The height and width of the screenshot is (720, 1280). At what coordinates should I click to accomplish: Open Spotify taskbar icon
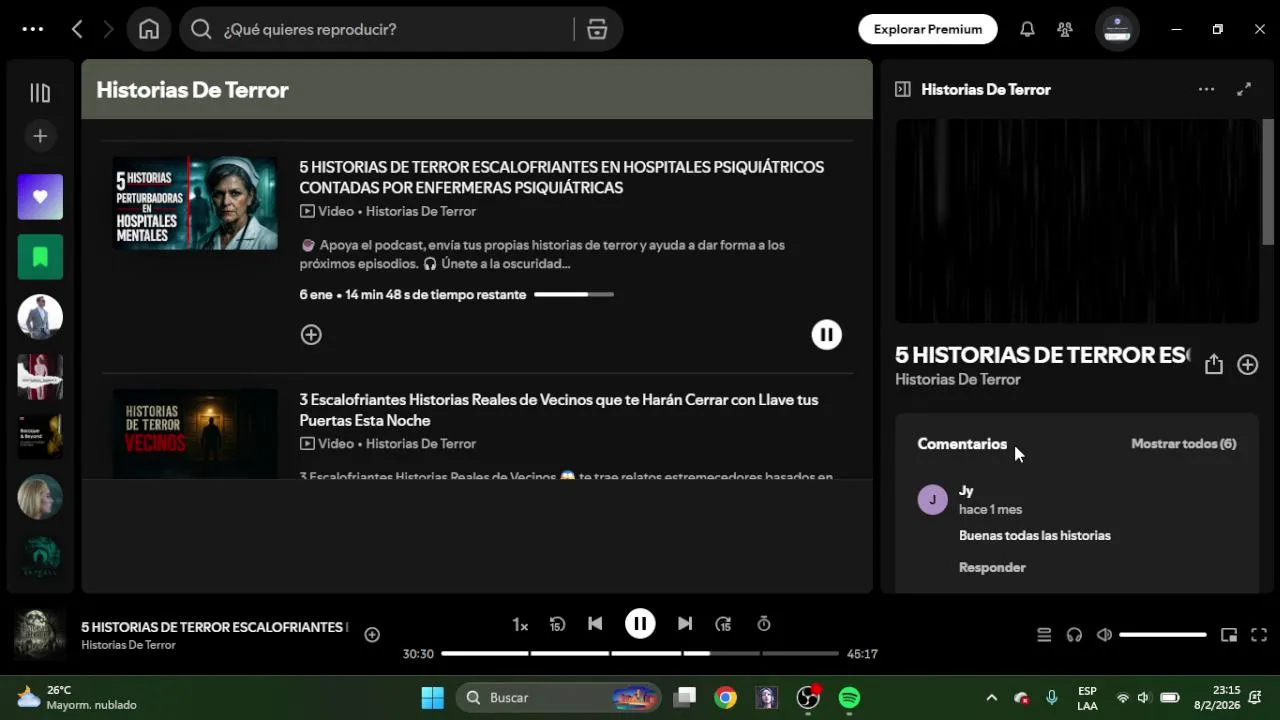[849, 697]
